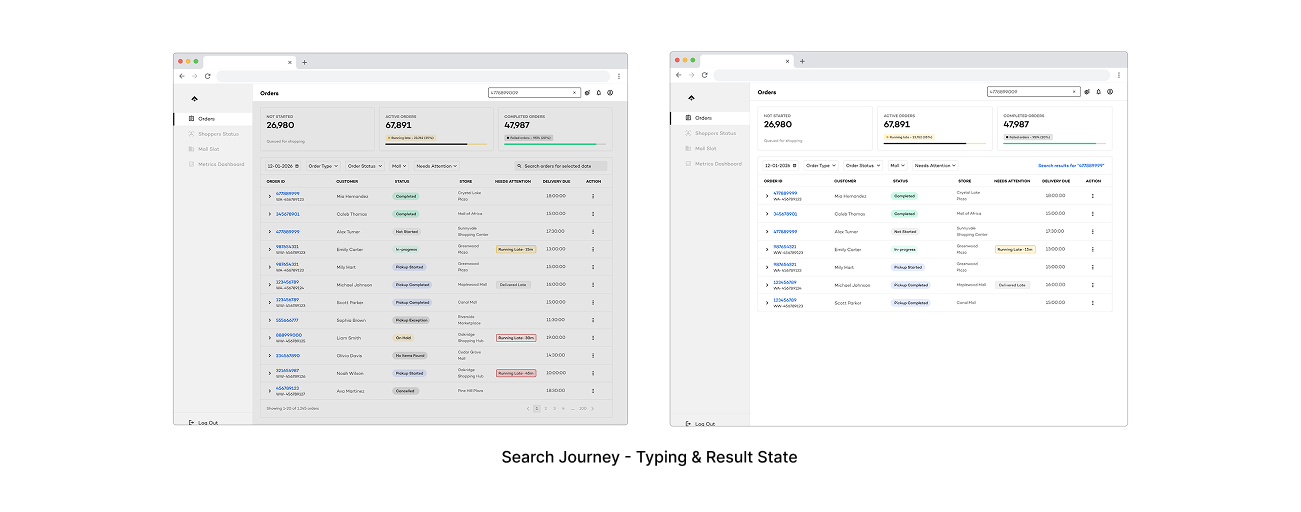
Task: Click the calendar icon in left window's date field
Action: point(297,166)
